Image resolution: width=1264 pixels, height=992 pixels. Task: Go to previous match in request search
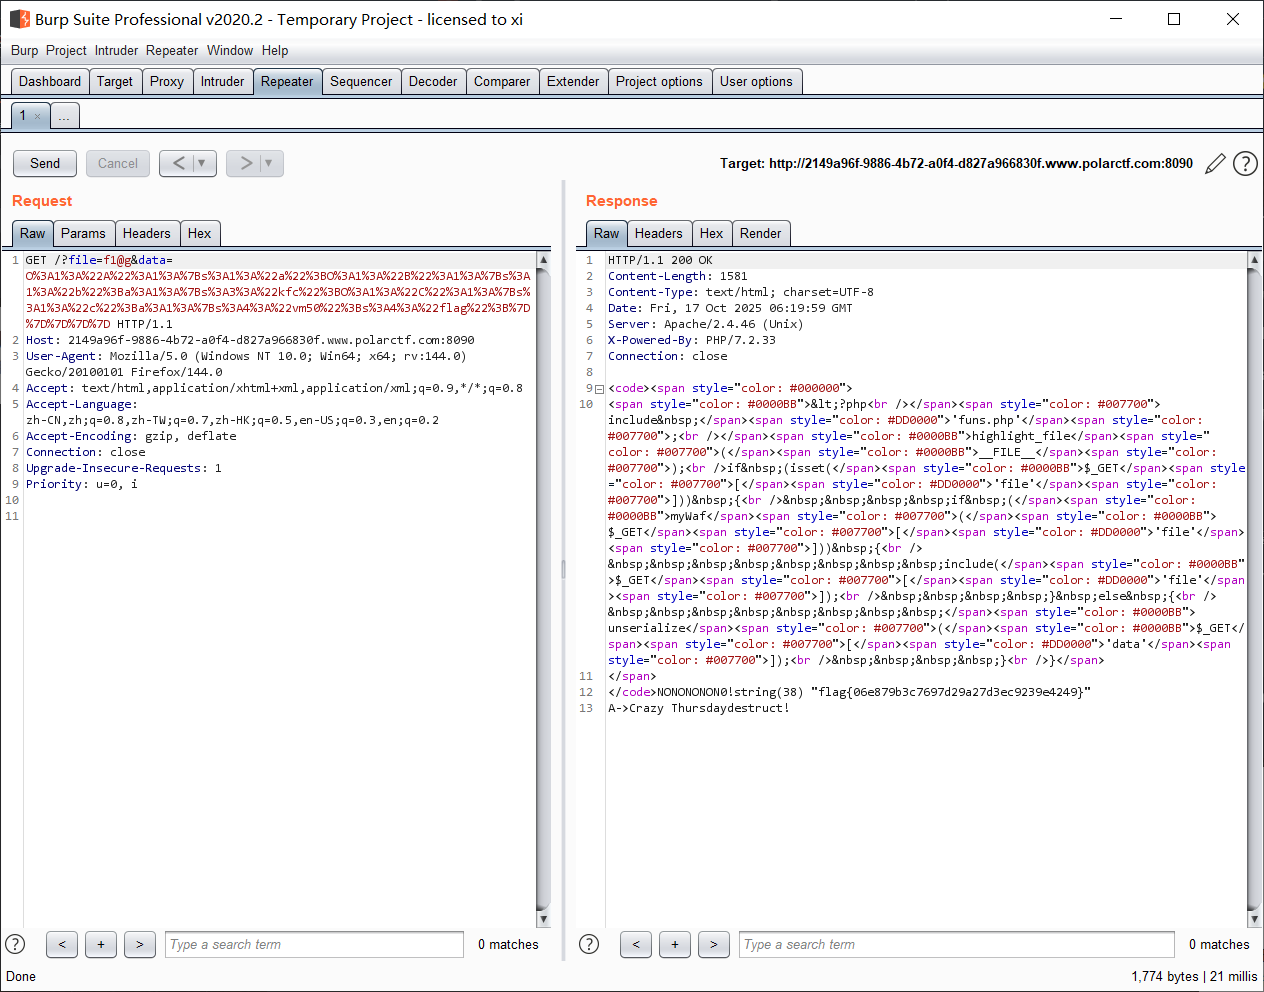point(62,944)
